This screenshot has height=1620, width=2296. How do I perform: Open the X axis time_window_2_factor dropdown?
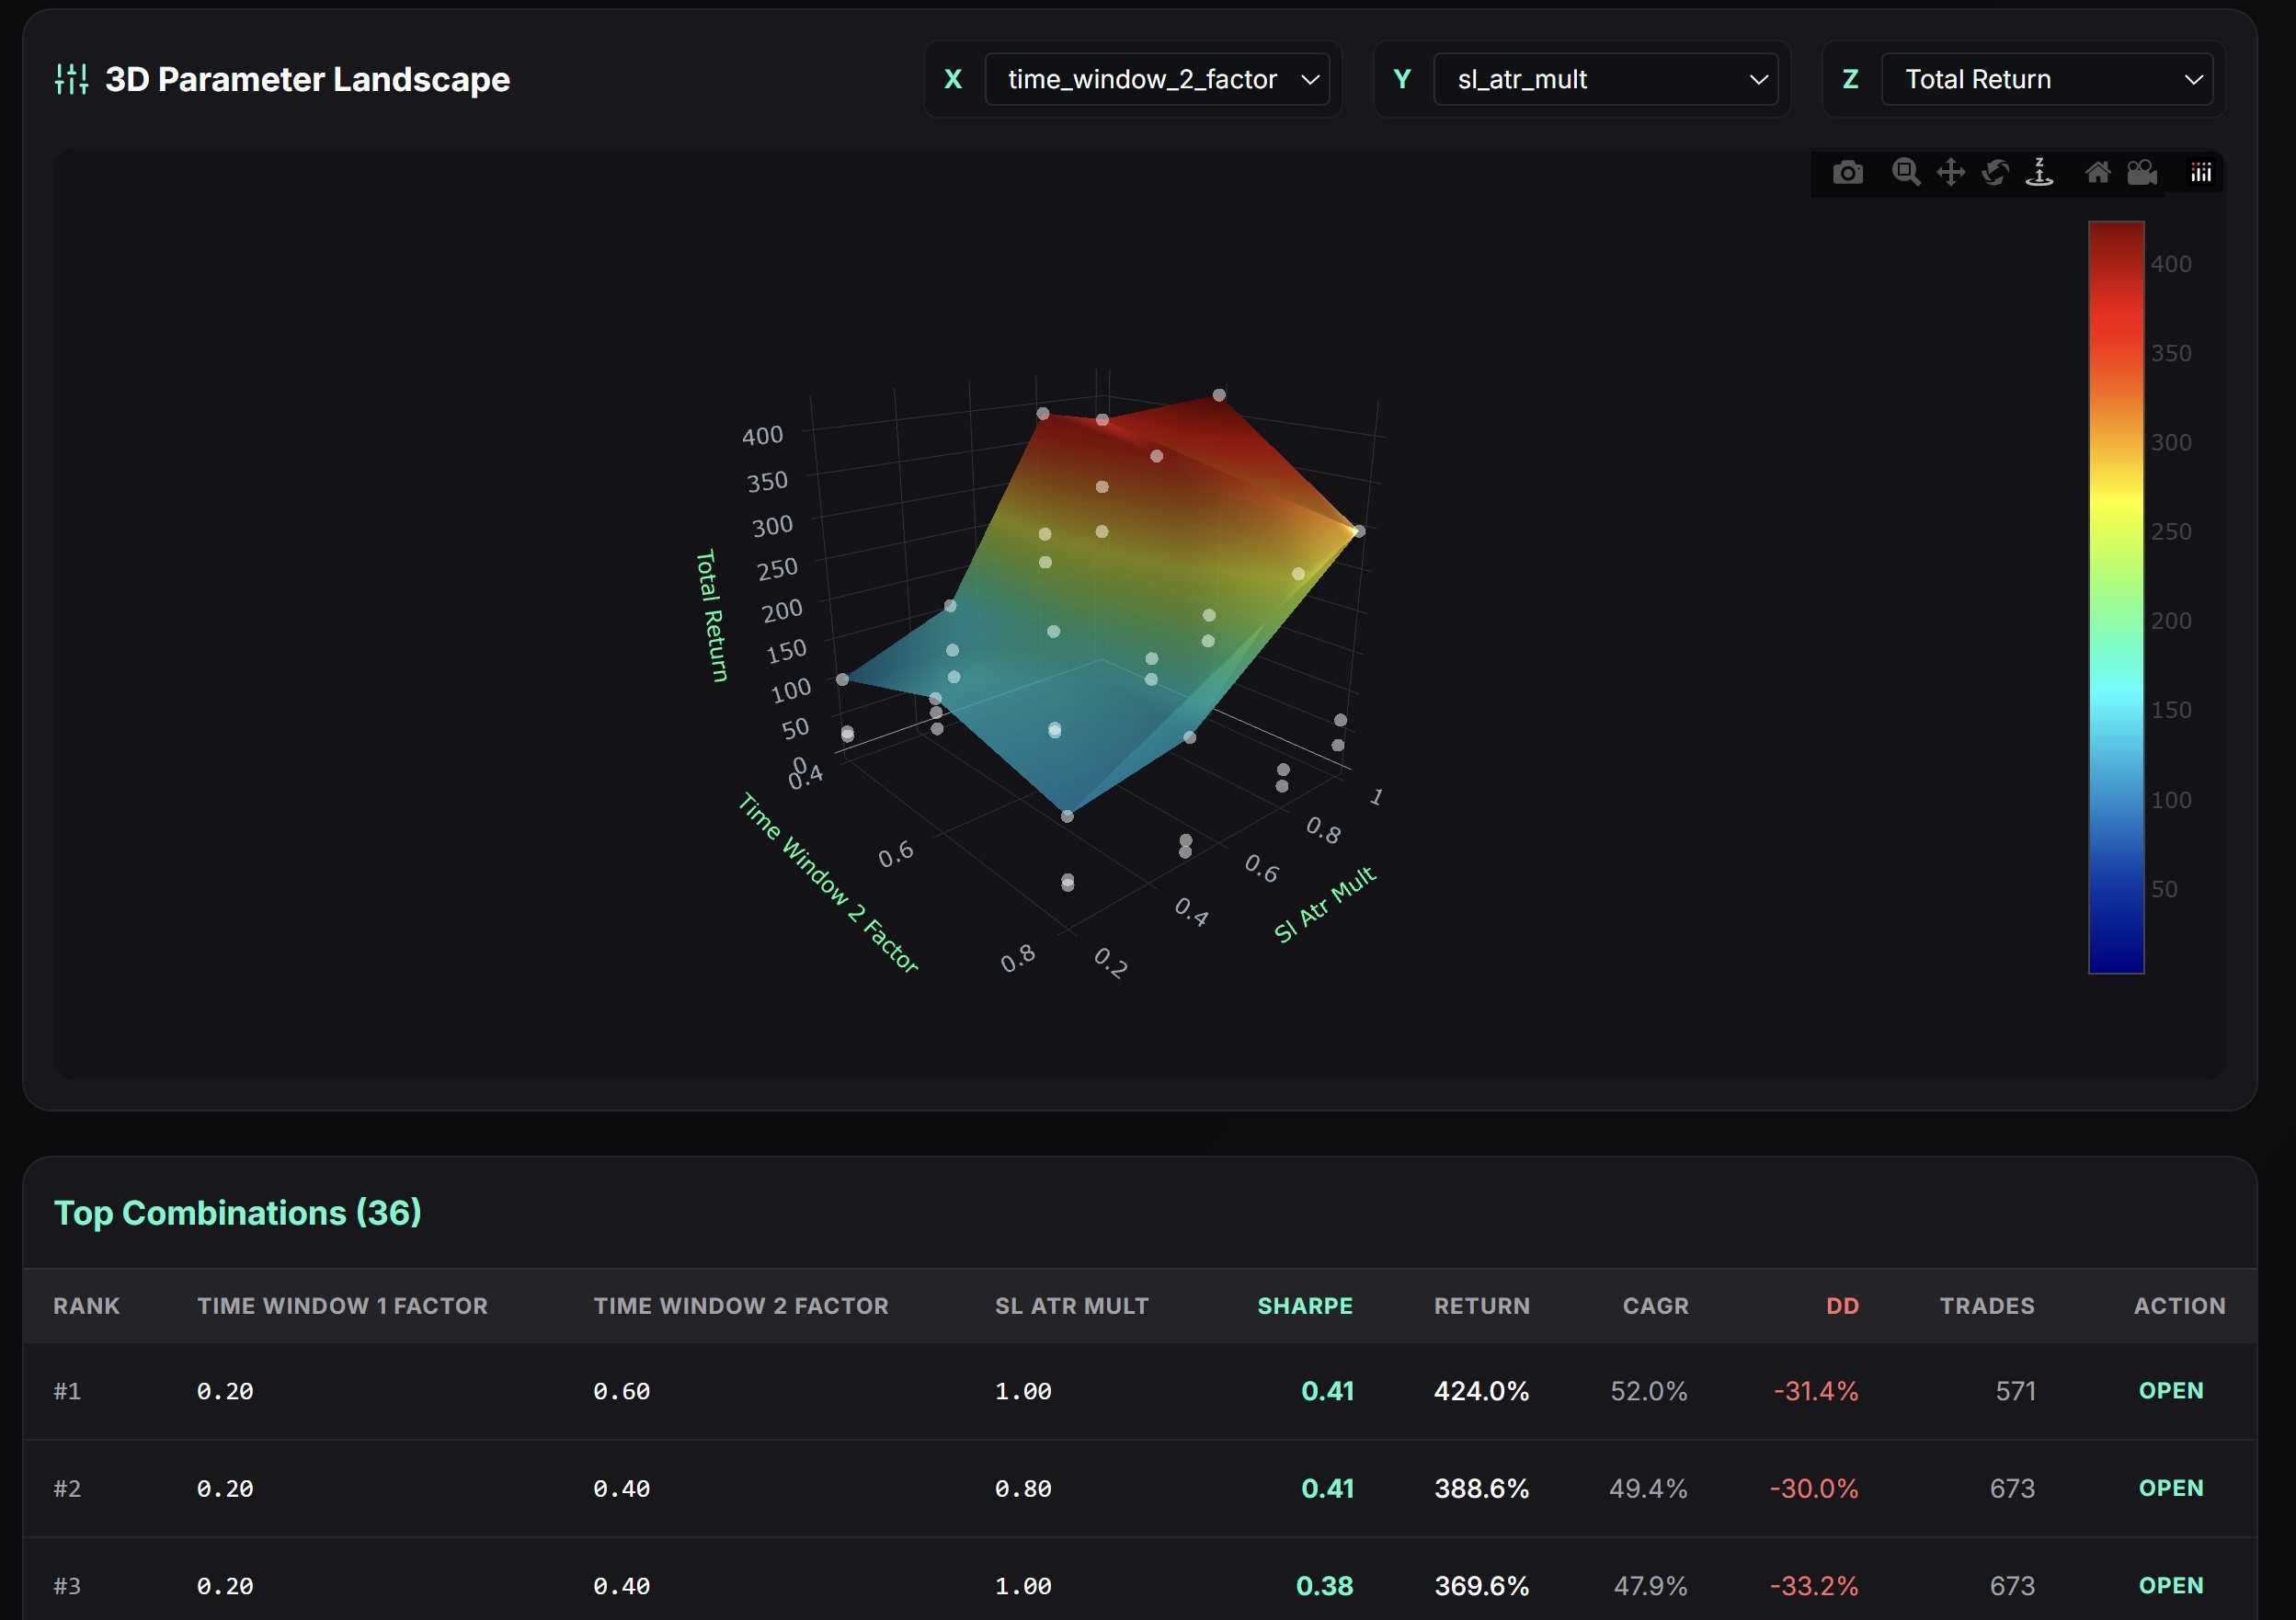tap(1157, 79)
